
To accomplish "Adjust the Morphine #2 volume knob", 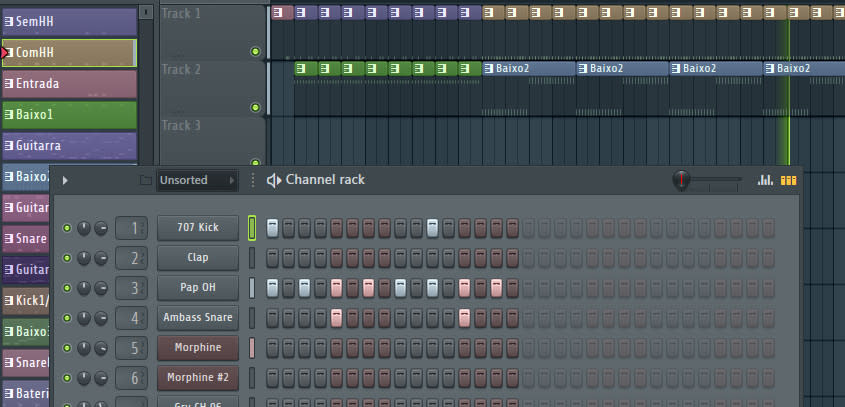I will [x=101, y=378].
